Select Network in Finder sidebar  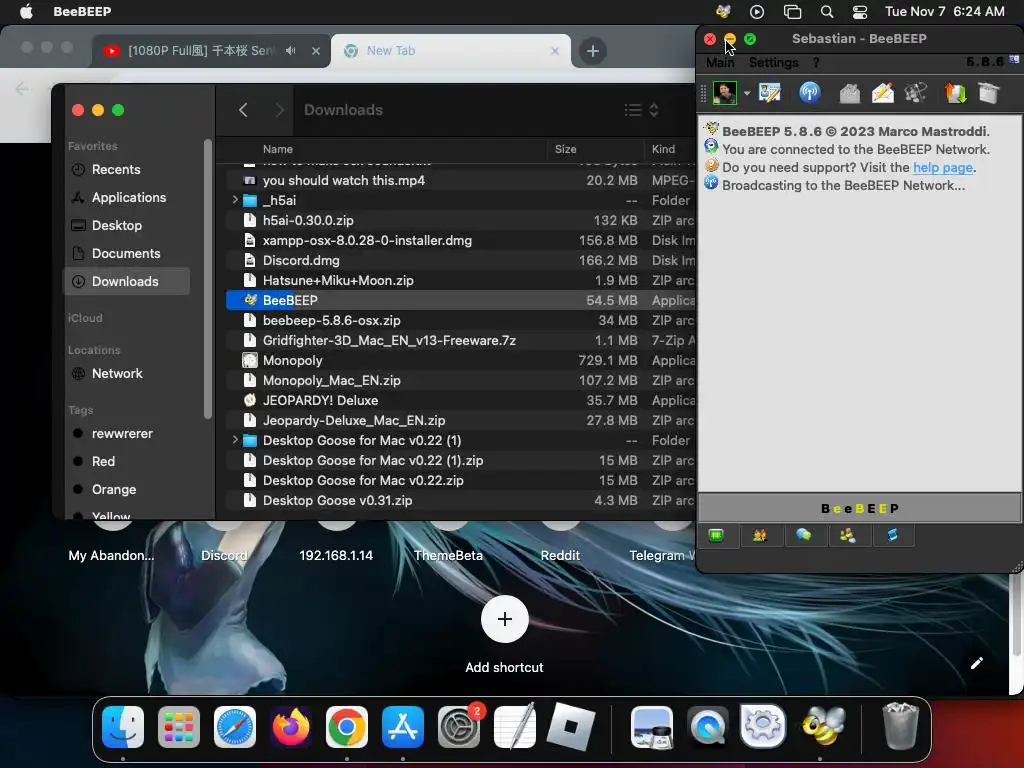pyautogui.click(x=127, y=374)
